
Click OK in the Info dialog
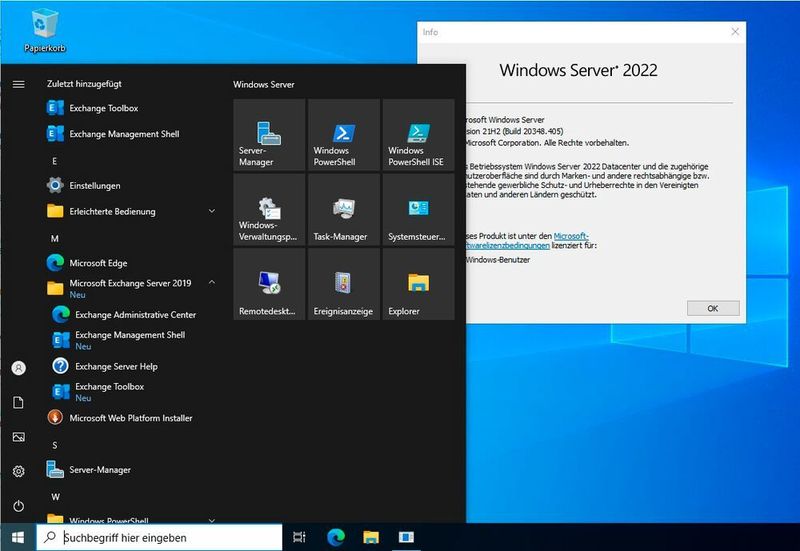[x=713, y=308]
